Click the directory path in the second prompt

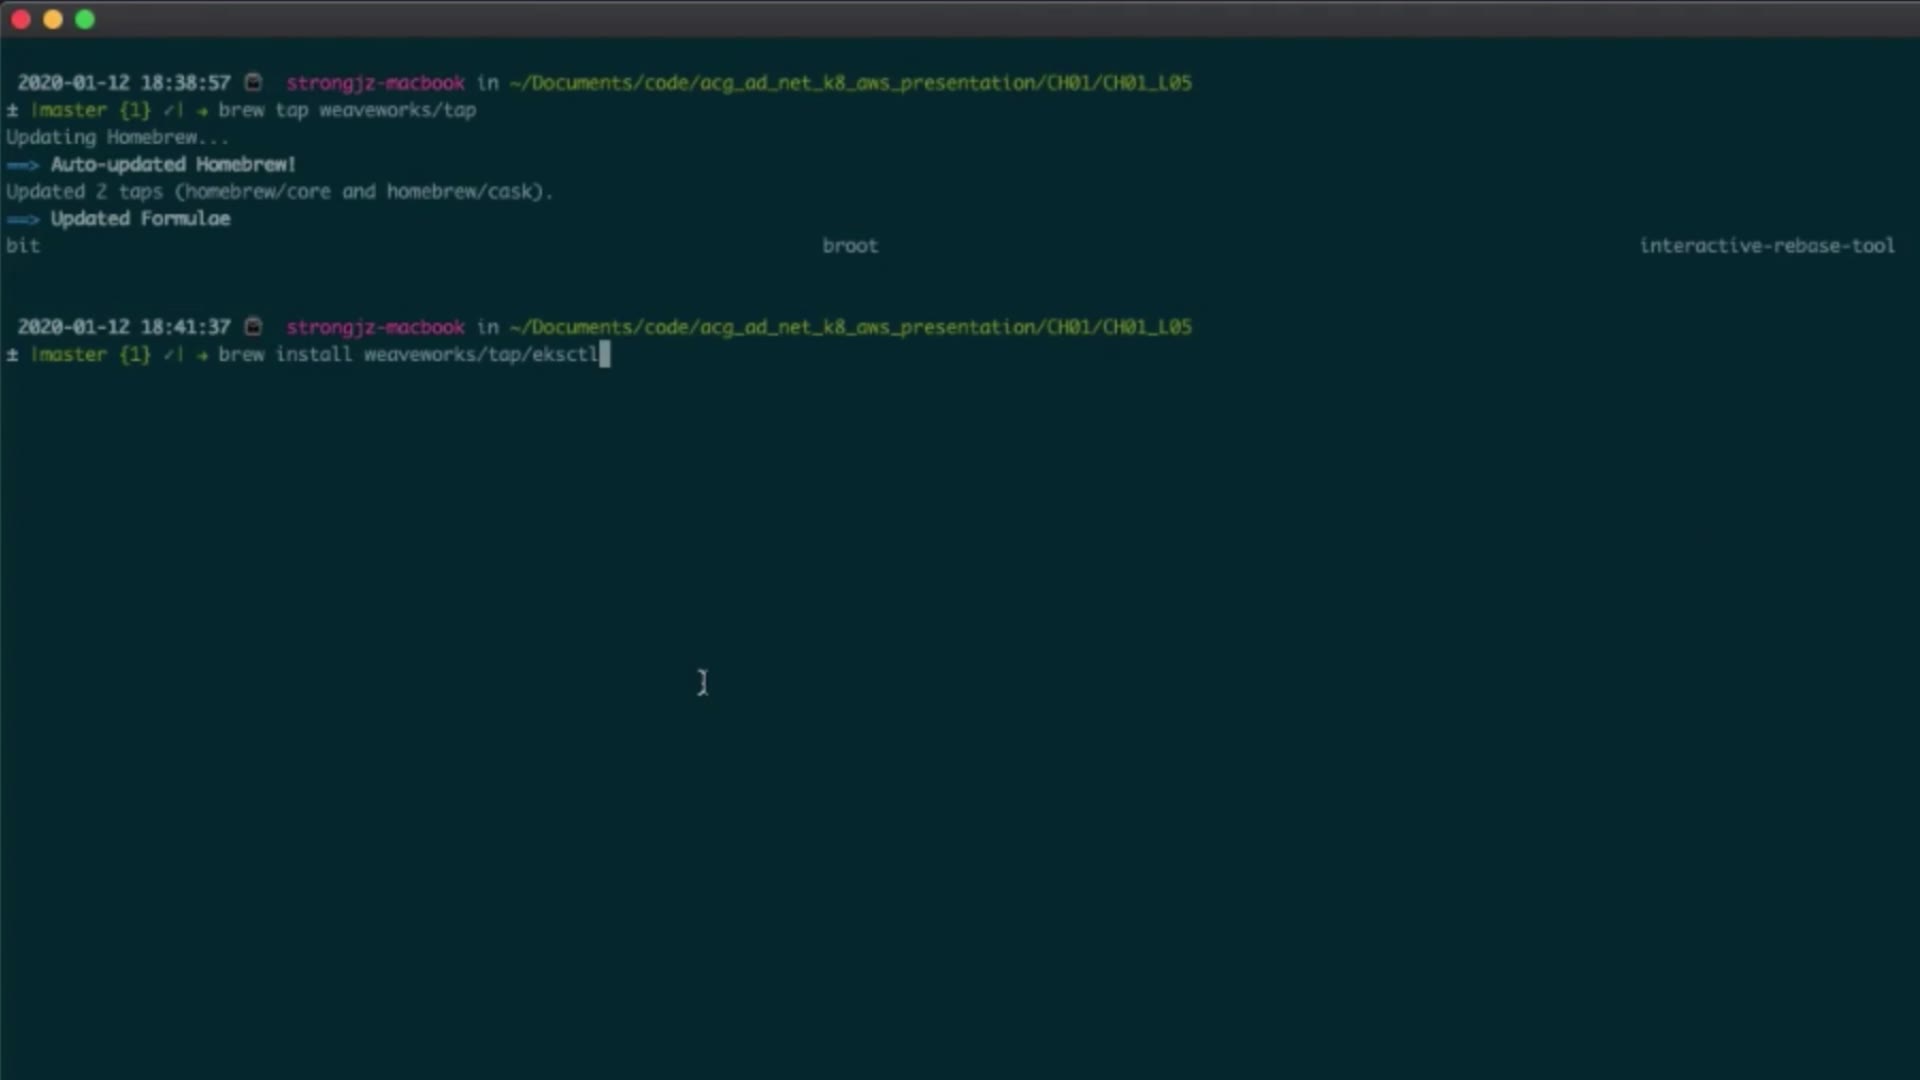coord(850,327)
